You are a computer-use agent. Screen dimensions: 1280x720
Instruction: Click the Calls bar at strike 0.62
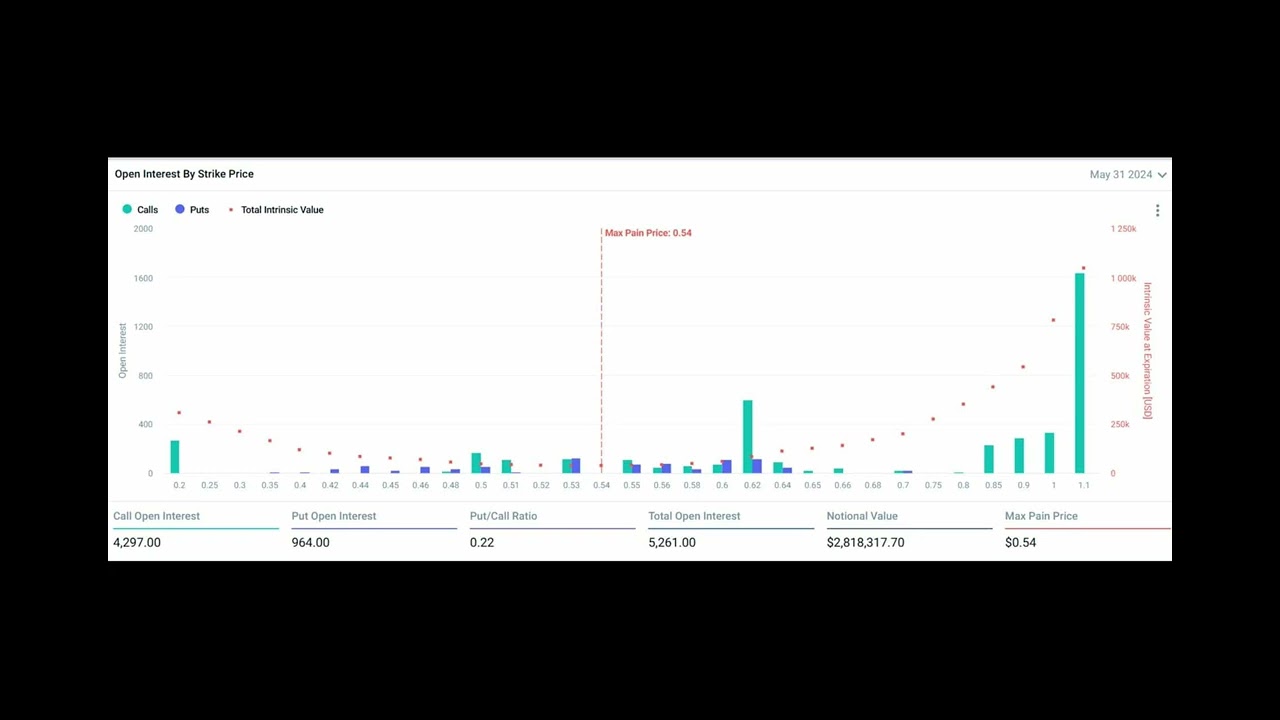coord(748,437)
